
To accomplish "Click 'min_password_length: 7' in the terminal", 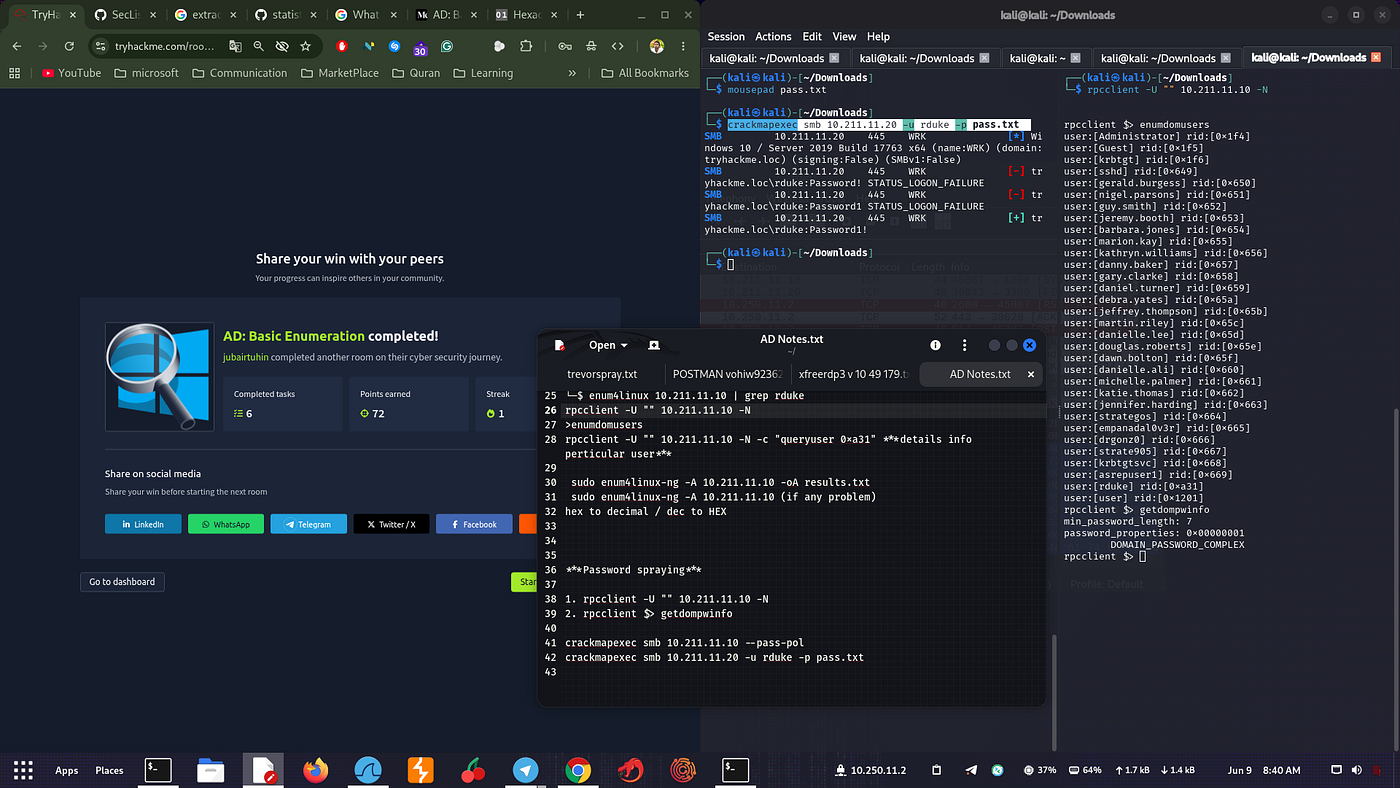I will coord(1129,521).
